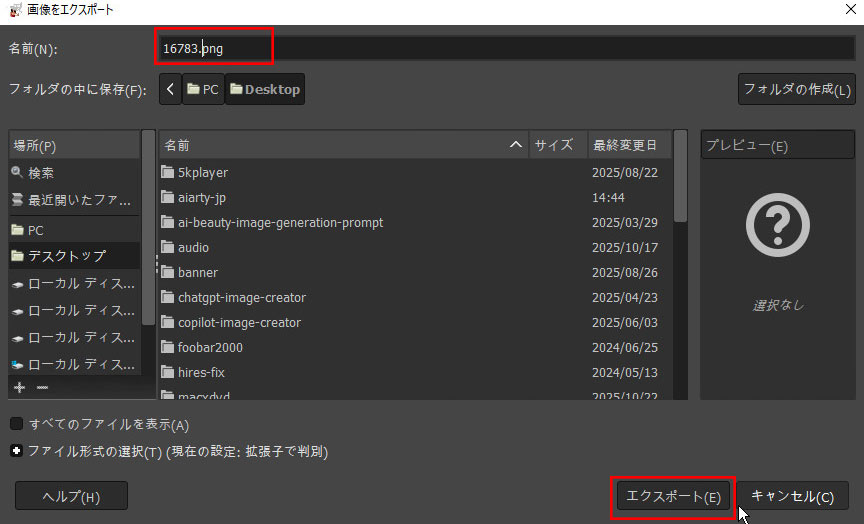This screenshot has width=864, height=524.
Task: Select the foobar2000 folder
Action: [x=210, y=347]
